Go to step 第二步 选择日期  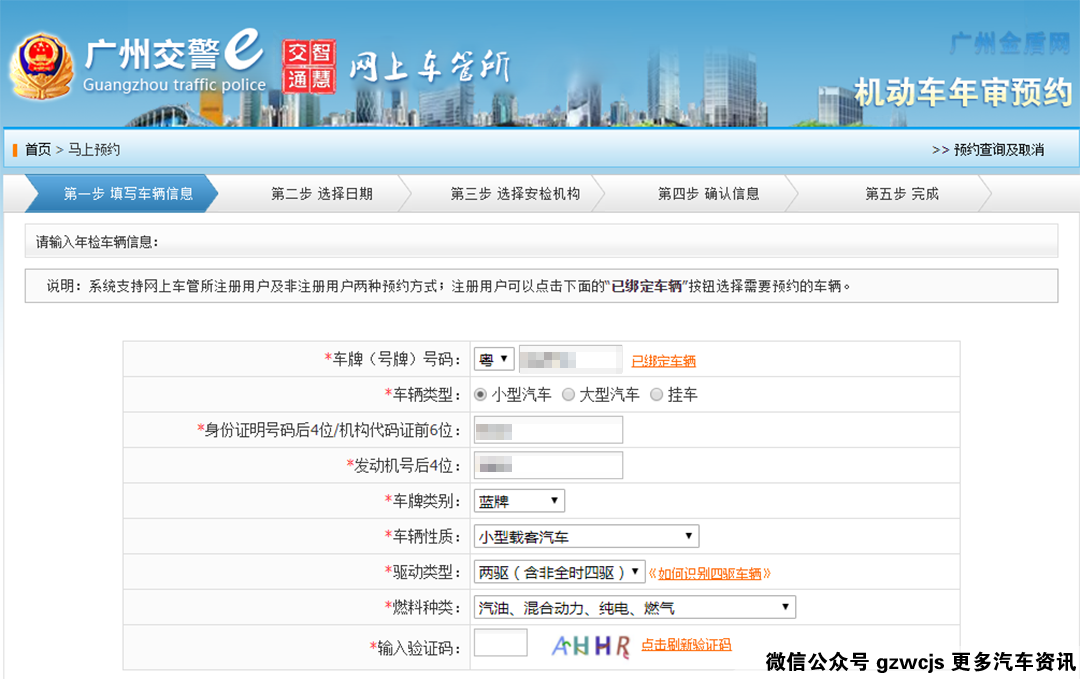tap(321, 194)
